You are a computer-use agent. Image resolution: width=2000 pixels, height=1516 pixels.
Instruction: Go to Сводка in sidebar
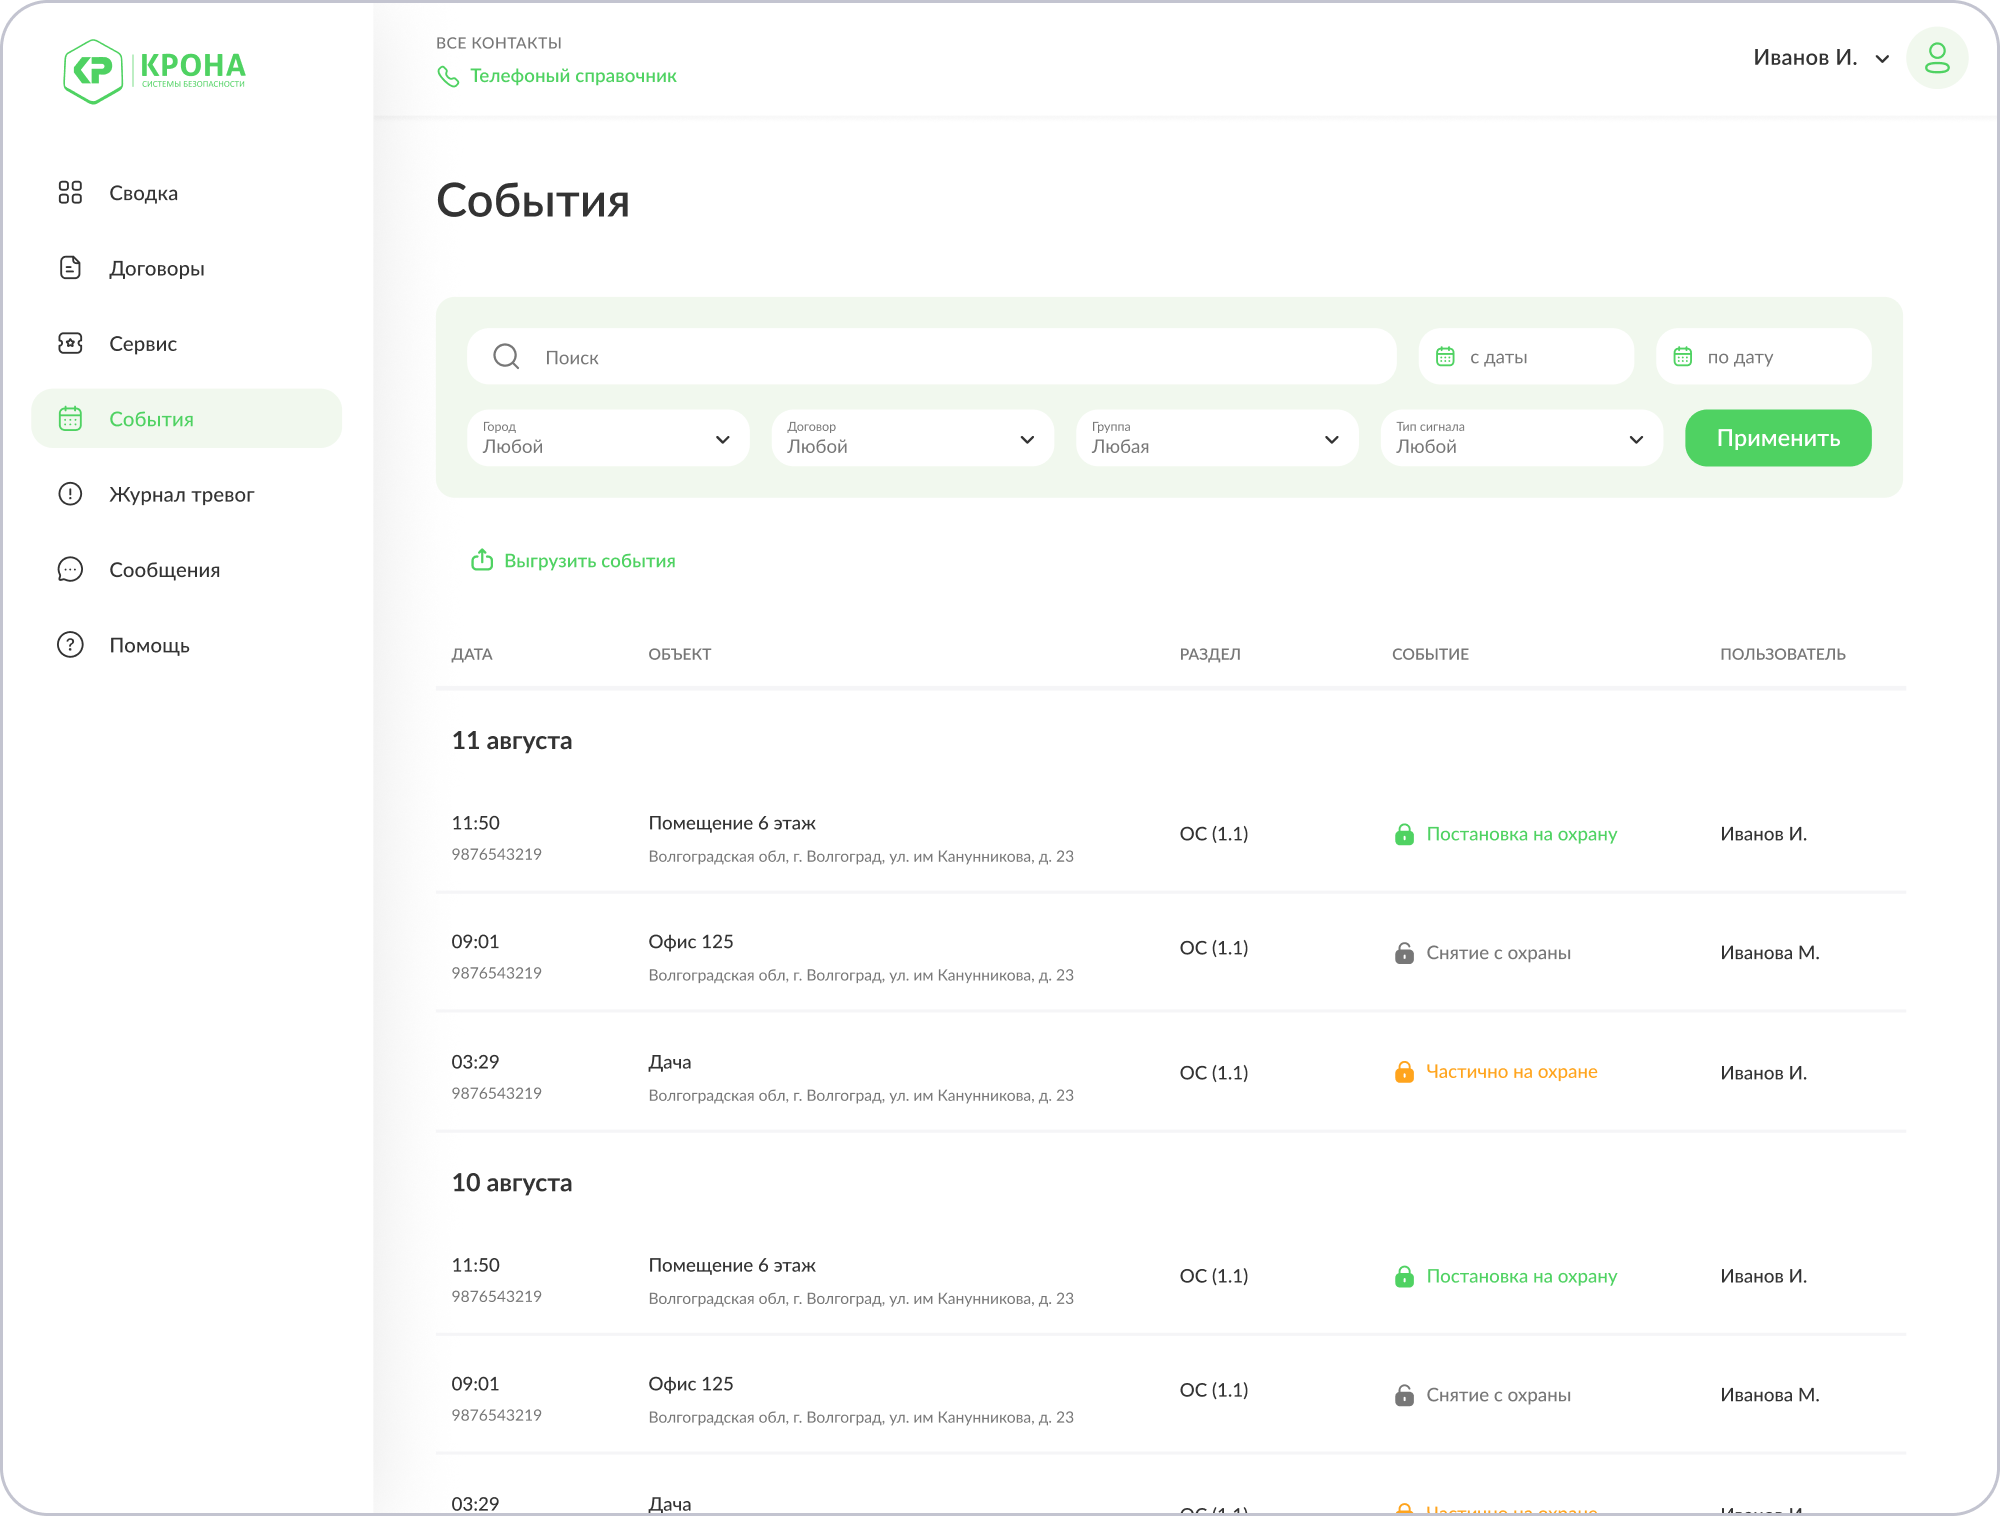143,193
